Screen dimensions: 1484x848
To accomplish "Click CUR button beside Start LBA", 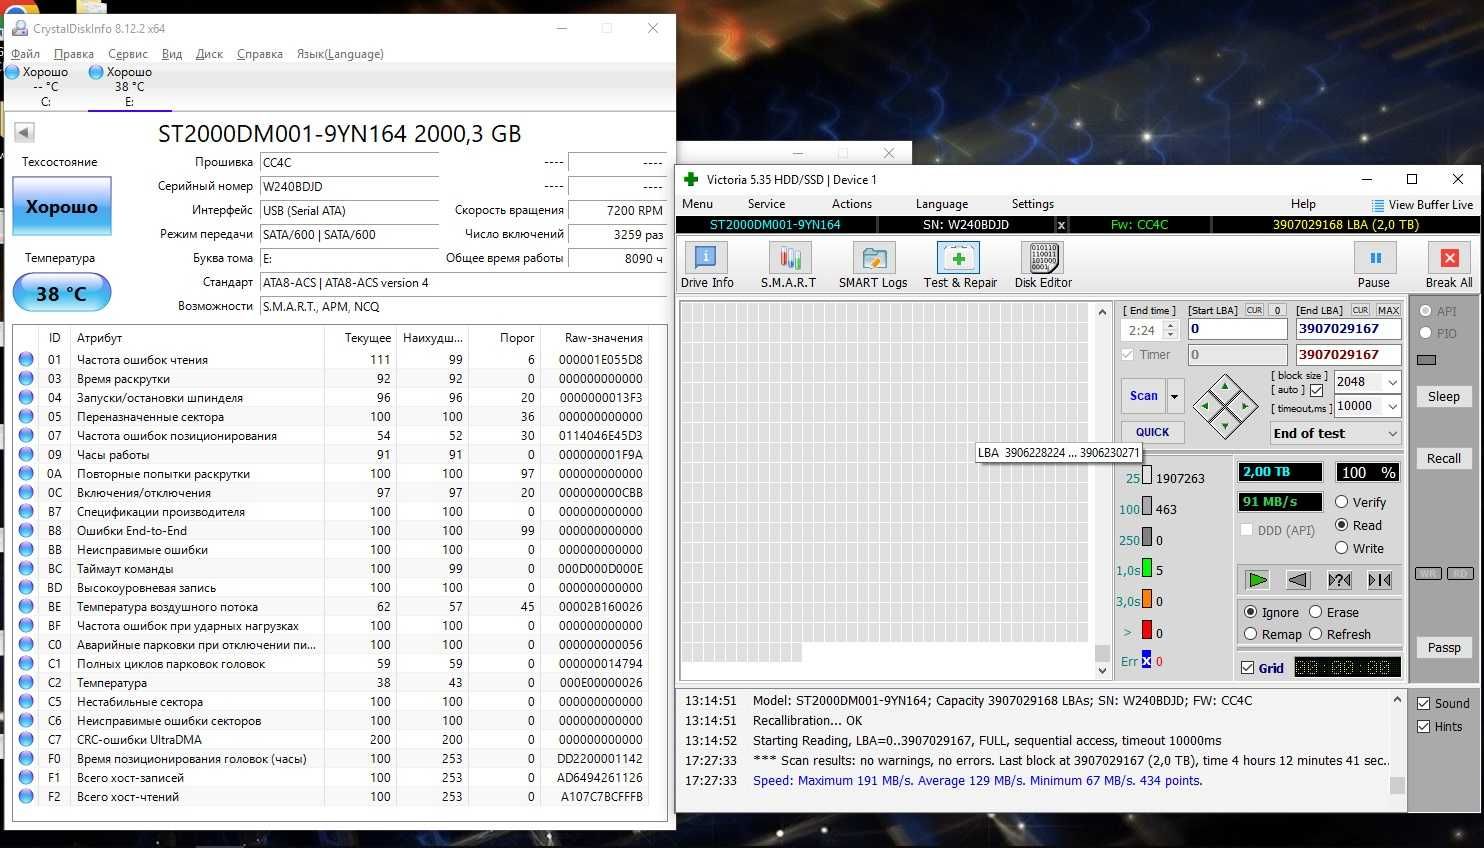I will (1254, 310).
